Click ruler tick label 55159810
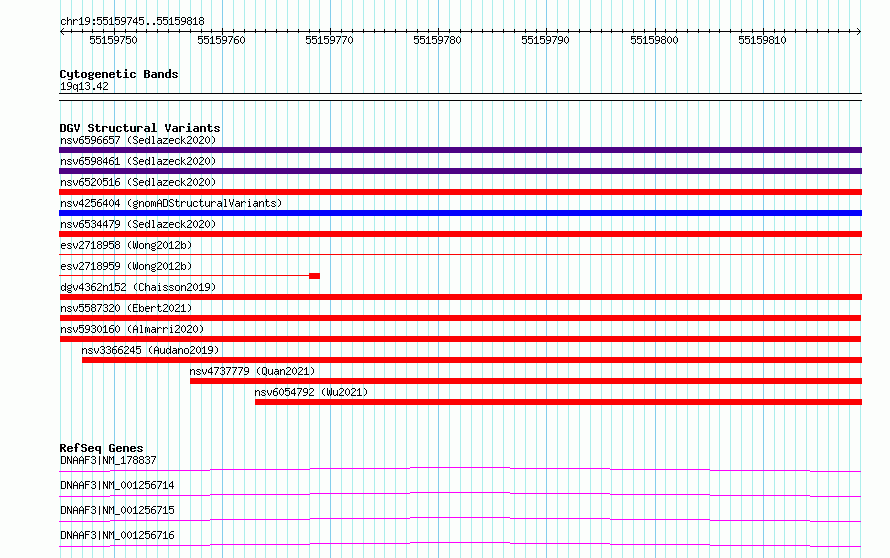 762,40
